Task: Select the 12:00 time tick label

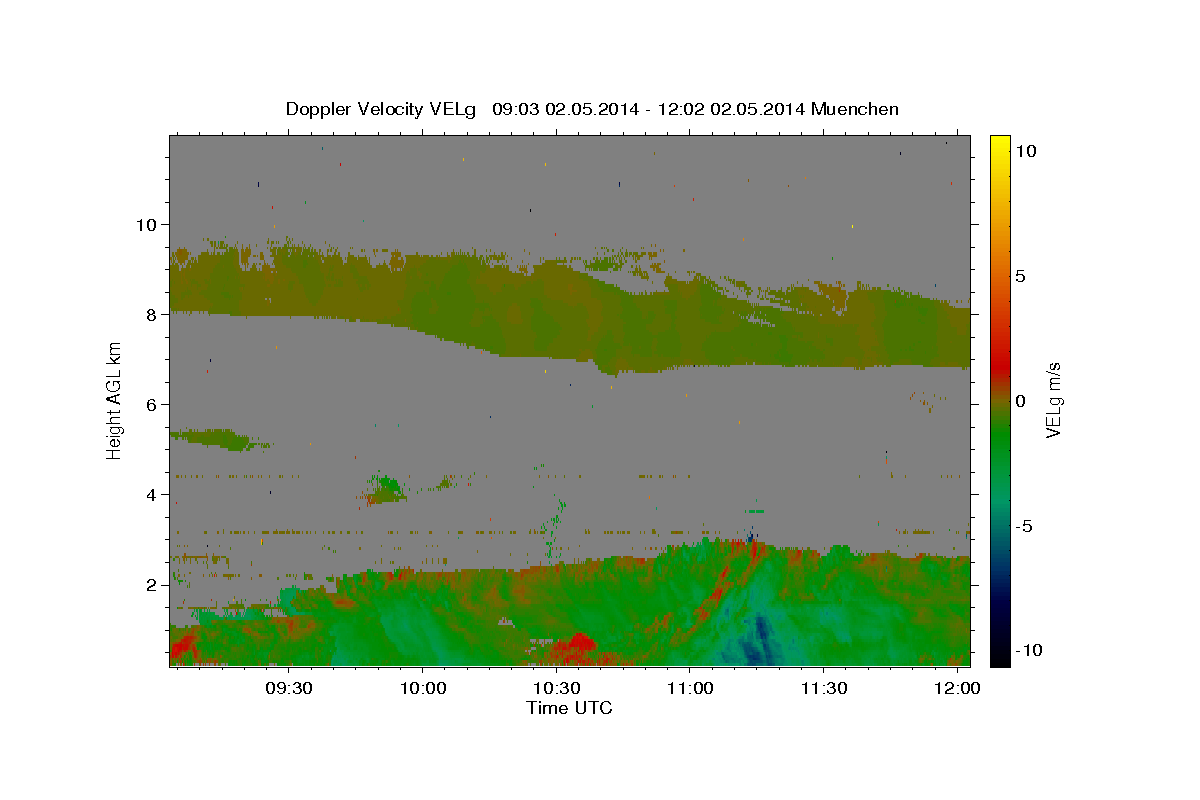Action: (957, 689)
